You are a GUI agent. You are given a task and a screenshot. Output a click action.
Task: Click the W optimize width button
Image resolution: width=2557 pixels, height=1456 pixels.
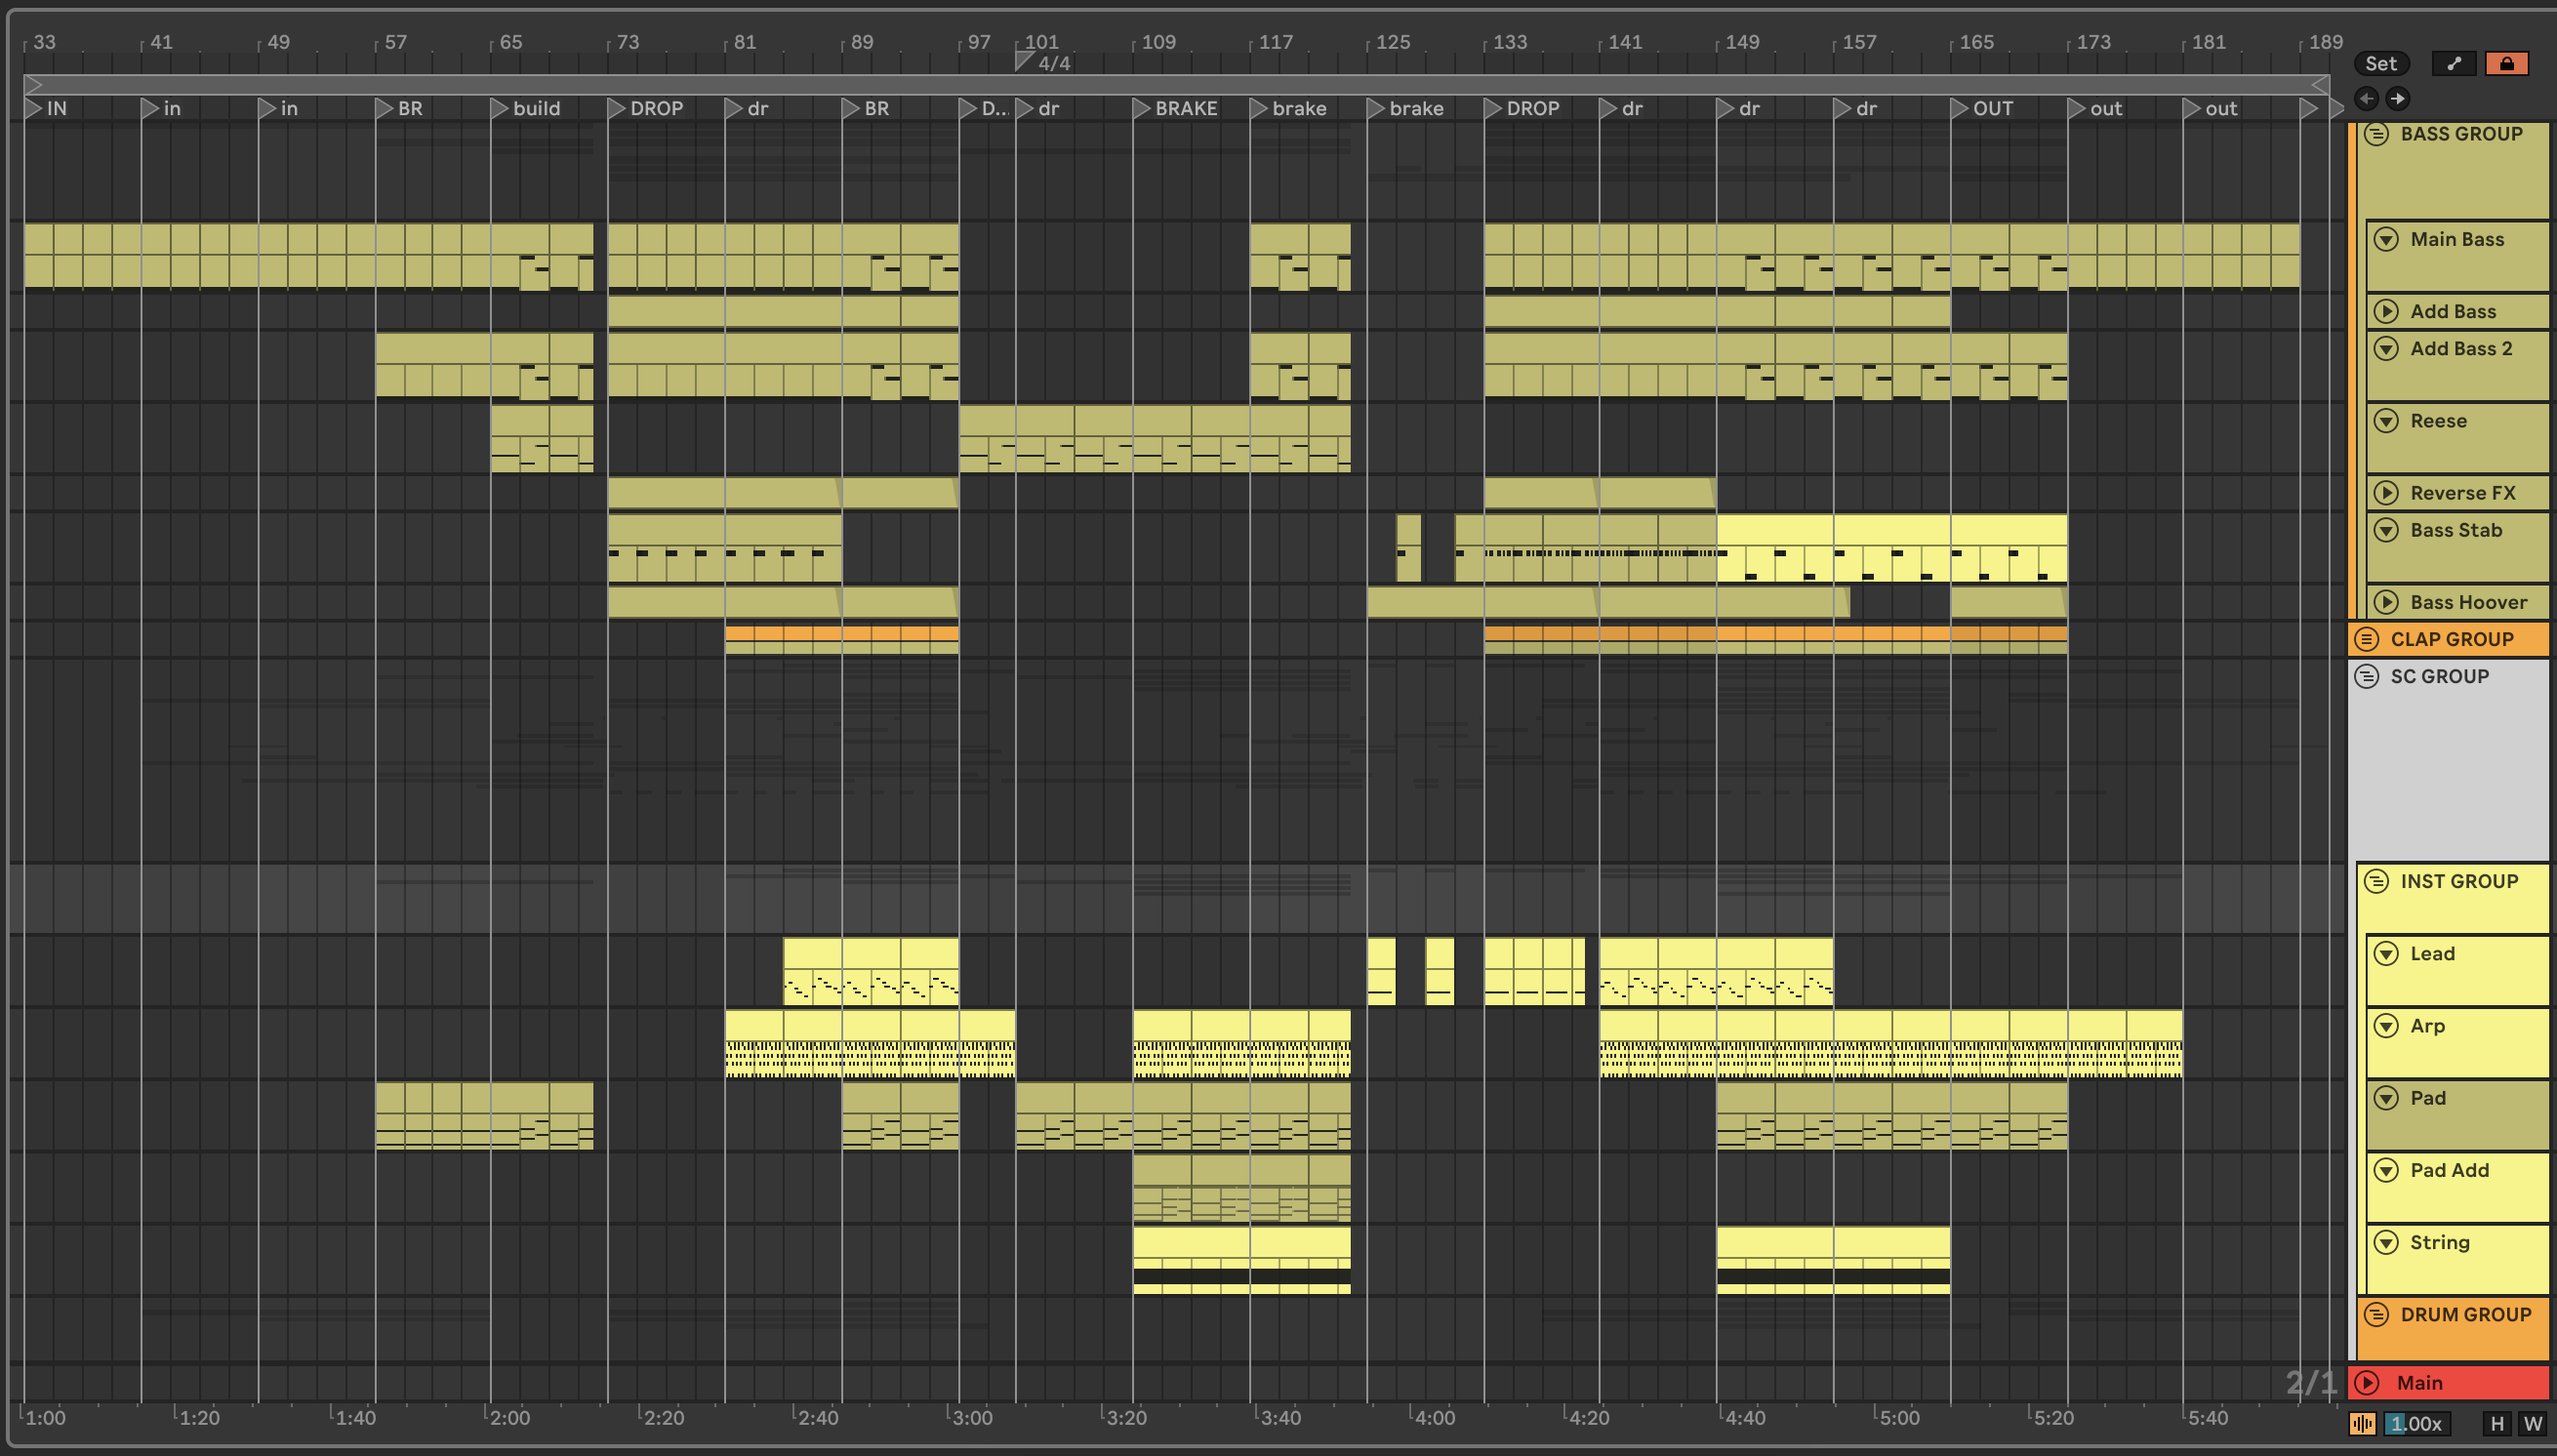pyautogui.click(x=2532, y=1423)
